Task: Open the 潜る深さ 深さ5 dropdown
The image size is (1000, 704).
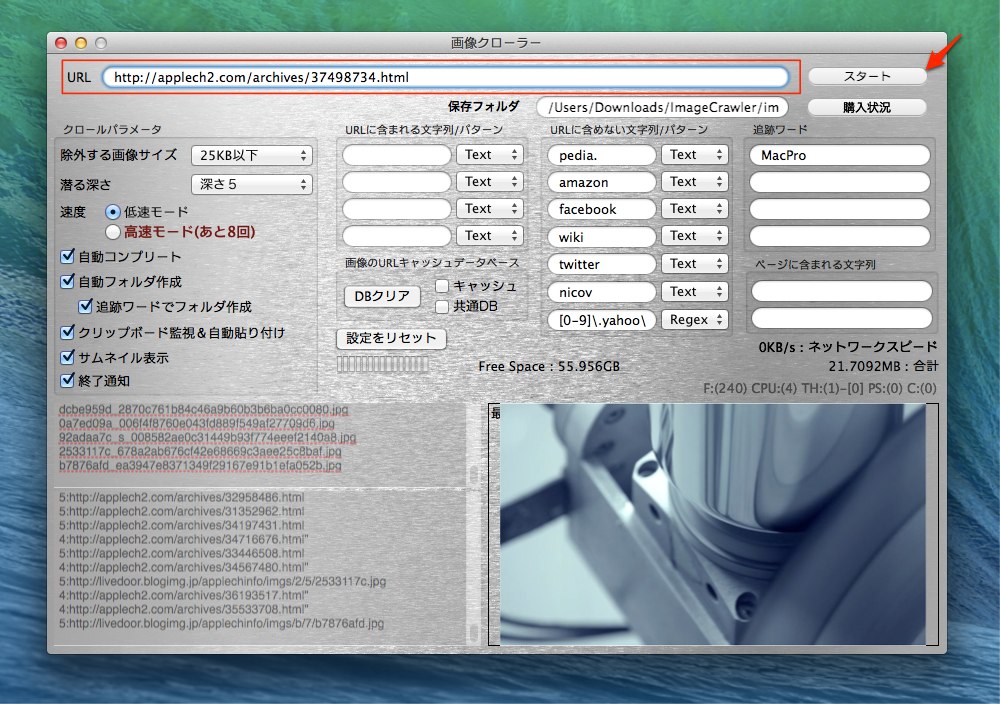Action: pos(251,184)
